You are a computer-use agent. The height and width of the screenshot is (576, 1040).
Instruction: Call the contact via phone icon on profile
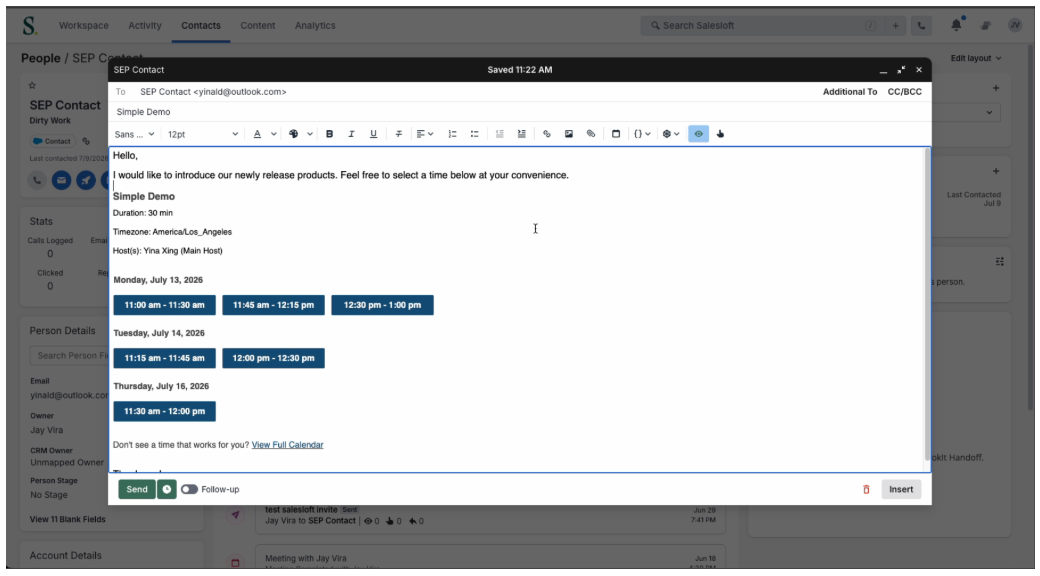click(37, 180)
